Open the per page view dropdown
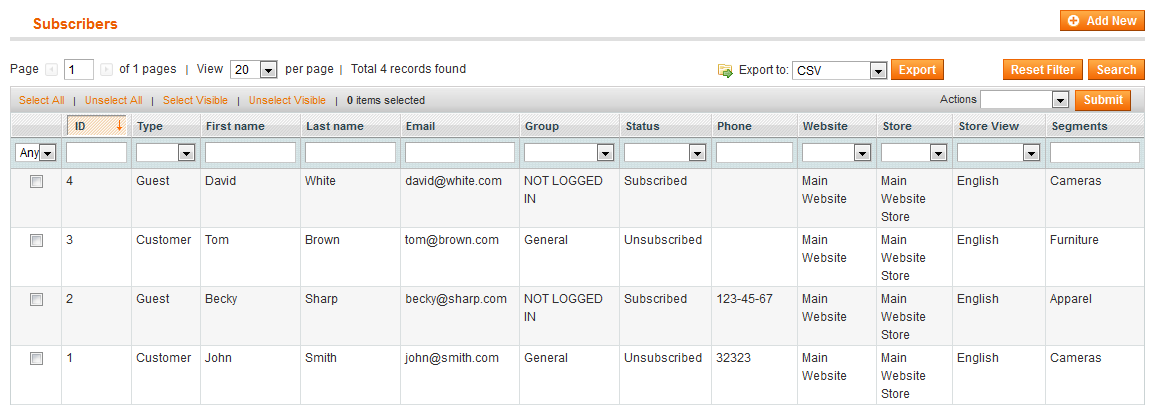Viewport: 1155px width, 415px height. 253,70
